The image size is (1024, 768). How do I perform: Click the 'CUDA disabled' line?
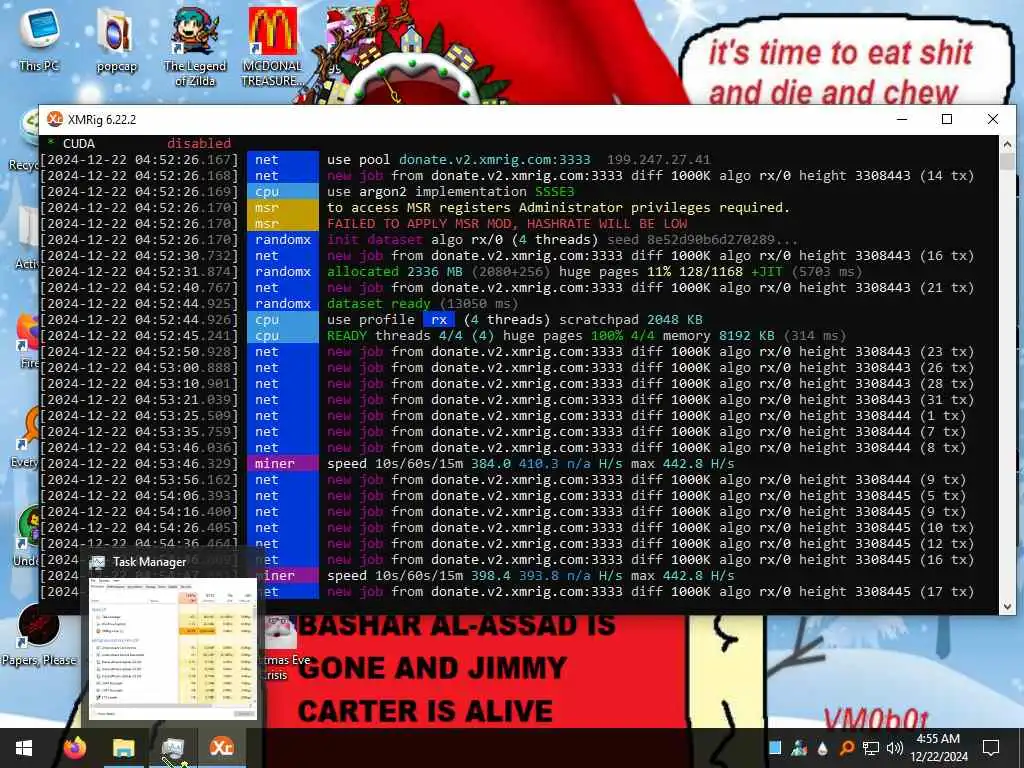point(140,144)
